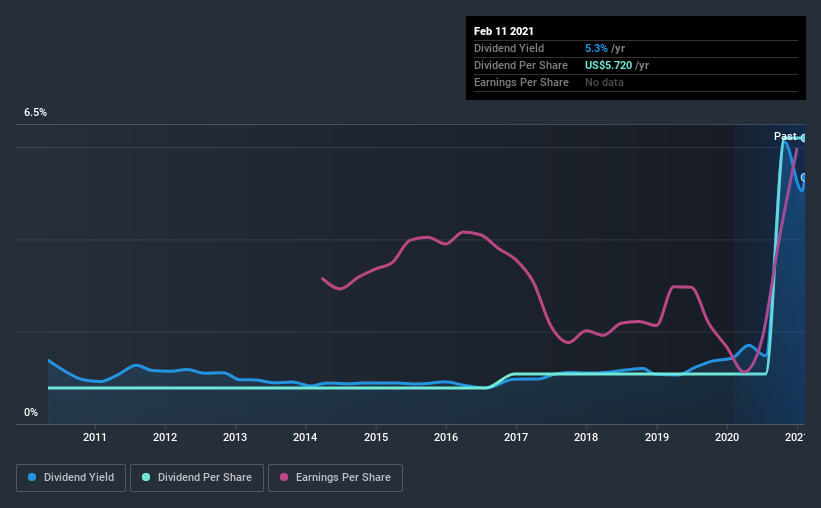Image resolution: width=821 pixels, height=508 pixels.
Task: Click the 2016 x-axis year label
Action: click(446, 437)
